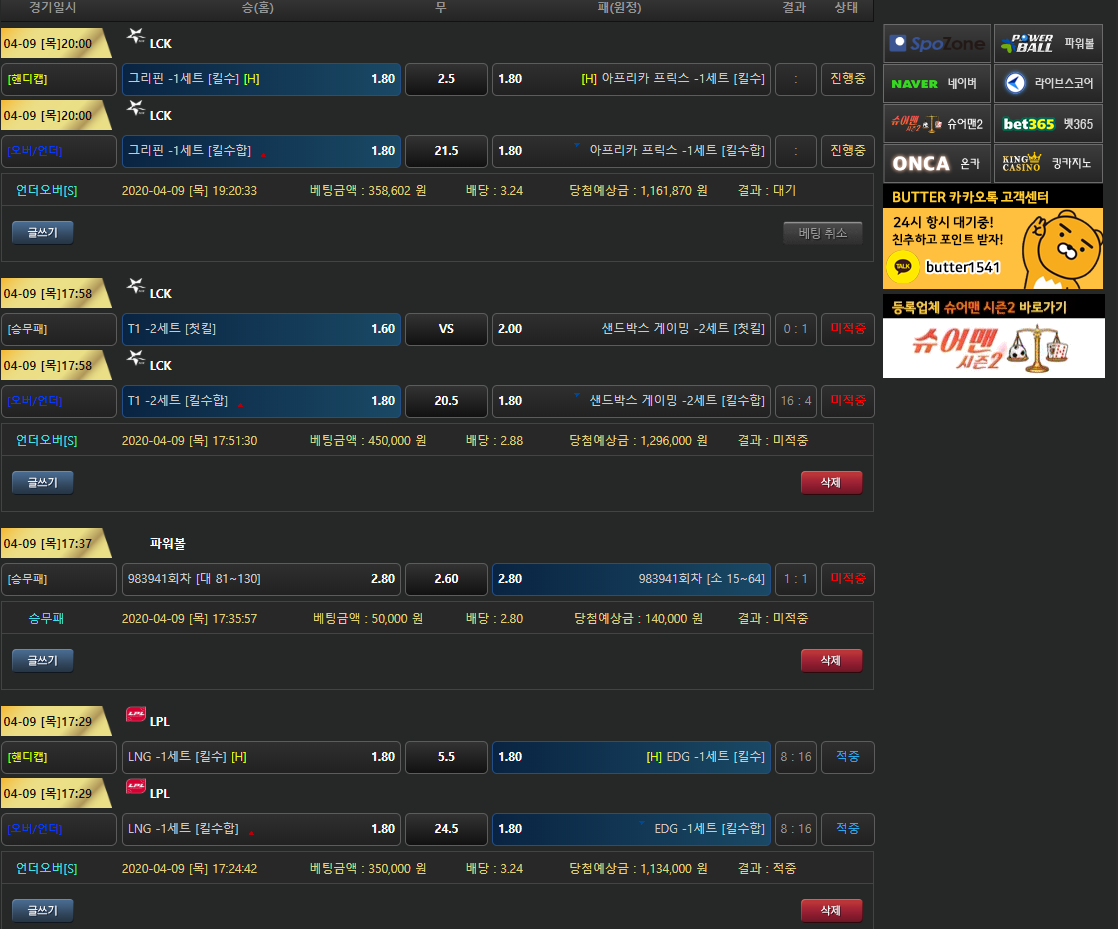Delete the 450,000 원 bet with 삭제
Screen dimensions: 1118x929
831,483
